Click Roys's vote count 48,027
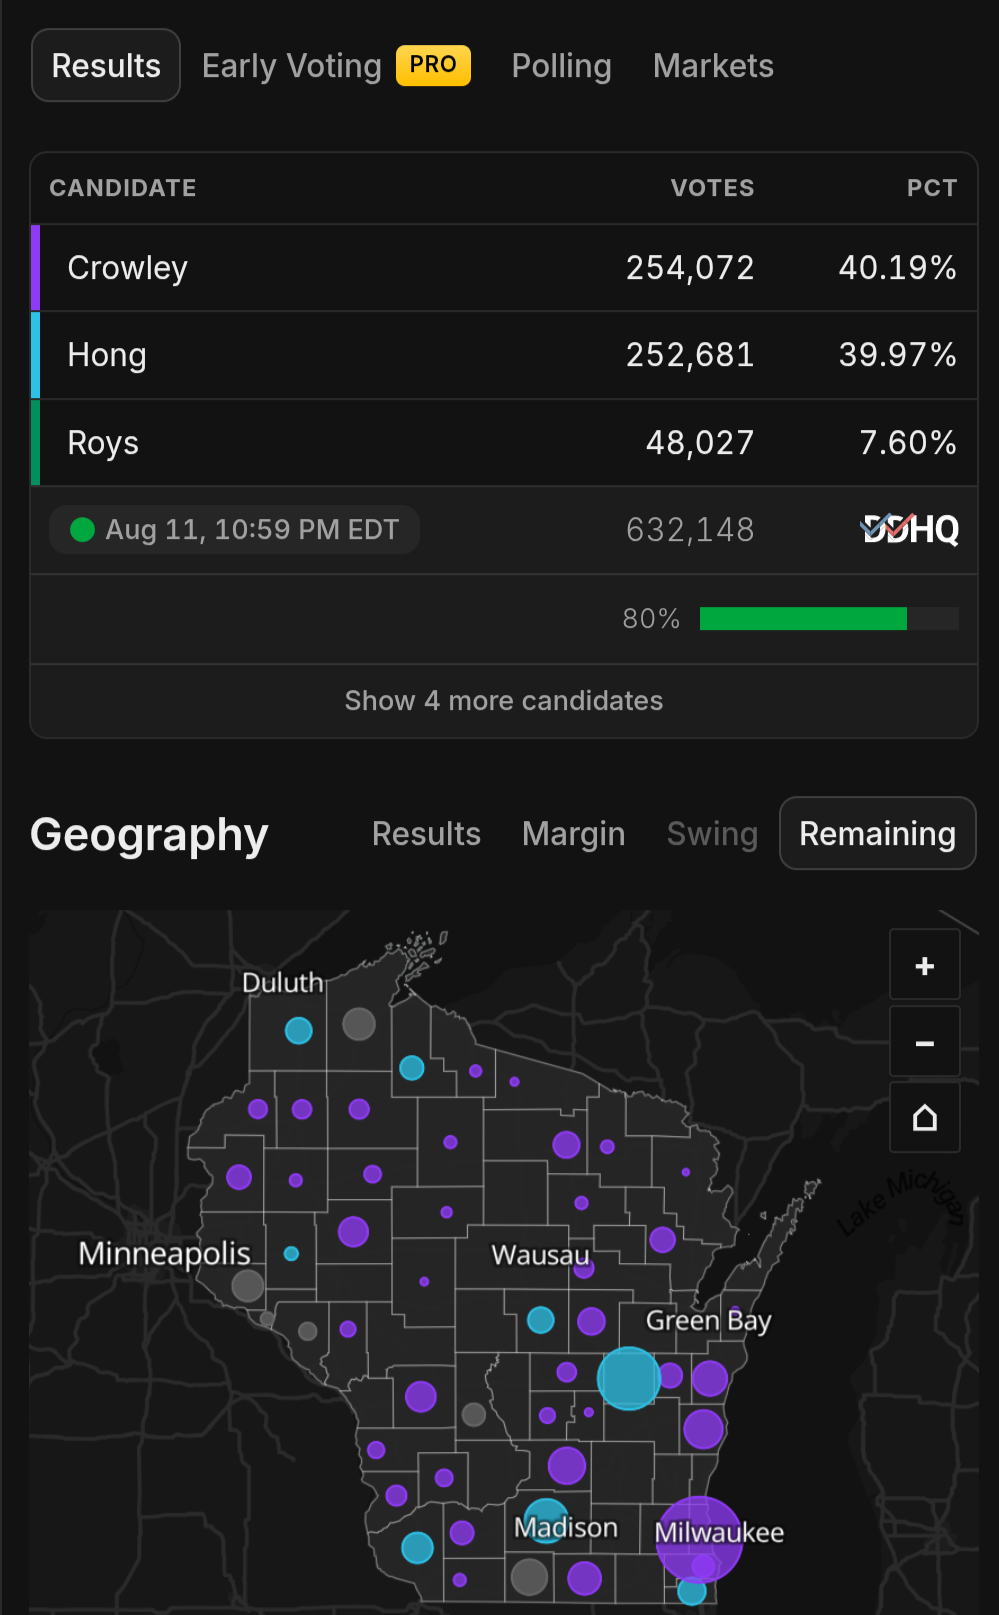999x1615 pixels. pos(700,443)
